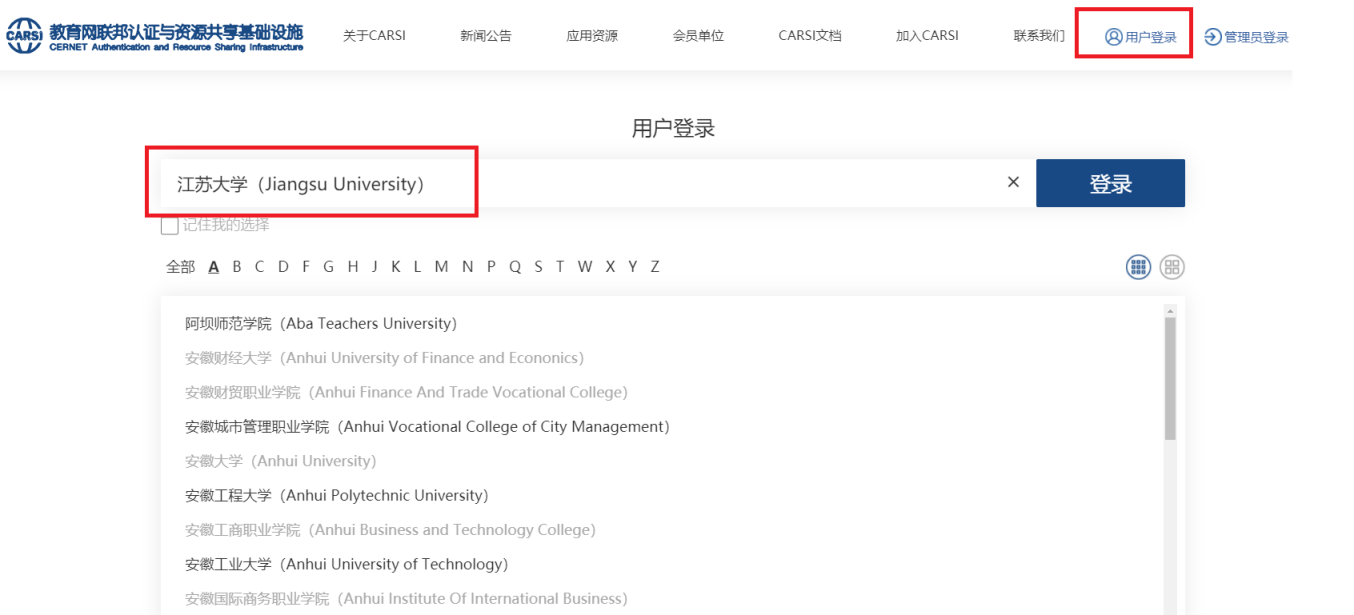Filter universities by letter G
This screenshot has width=1354, height=615.
(x=328, y=267)
